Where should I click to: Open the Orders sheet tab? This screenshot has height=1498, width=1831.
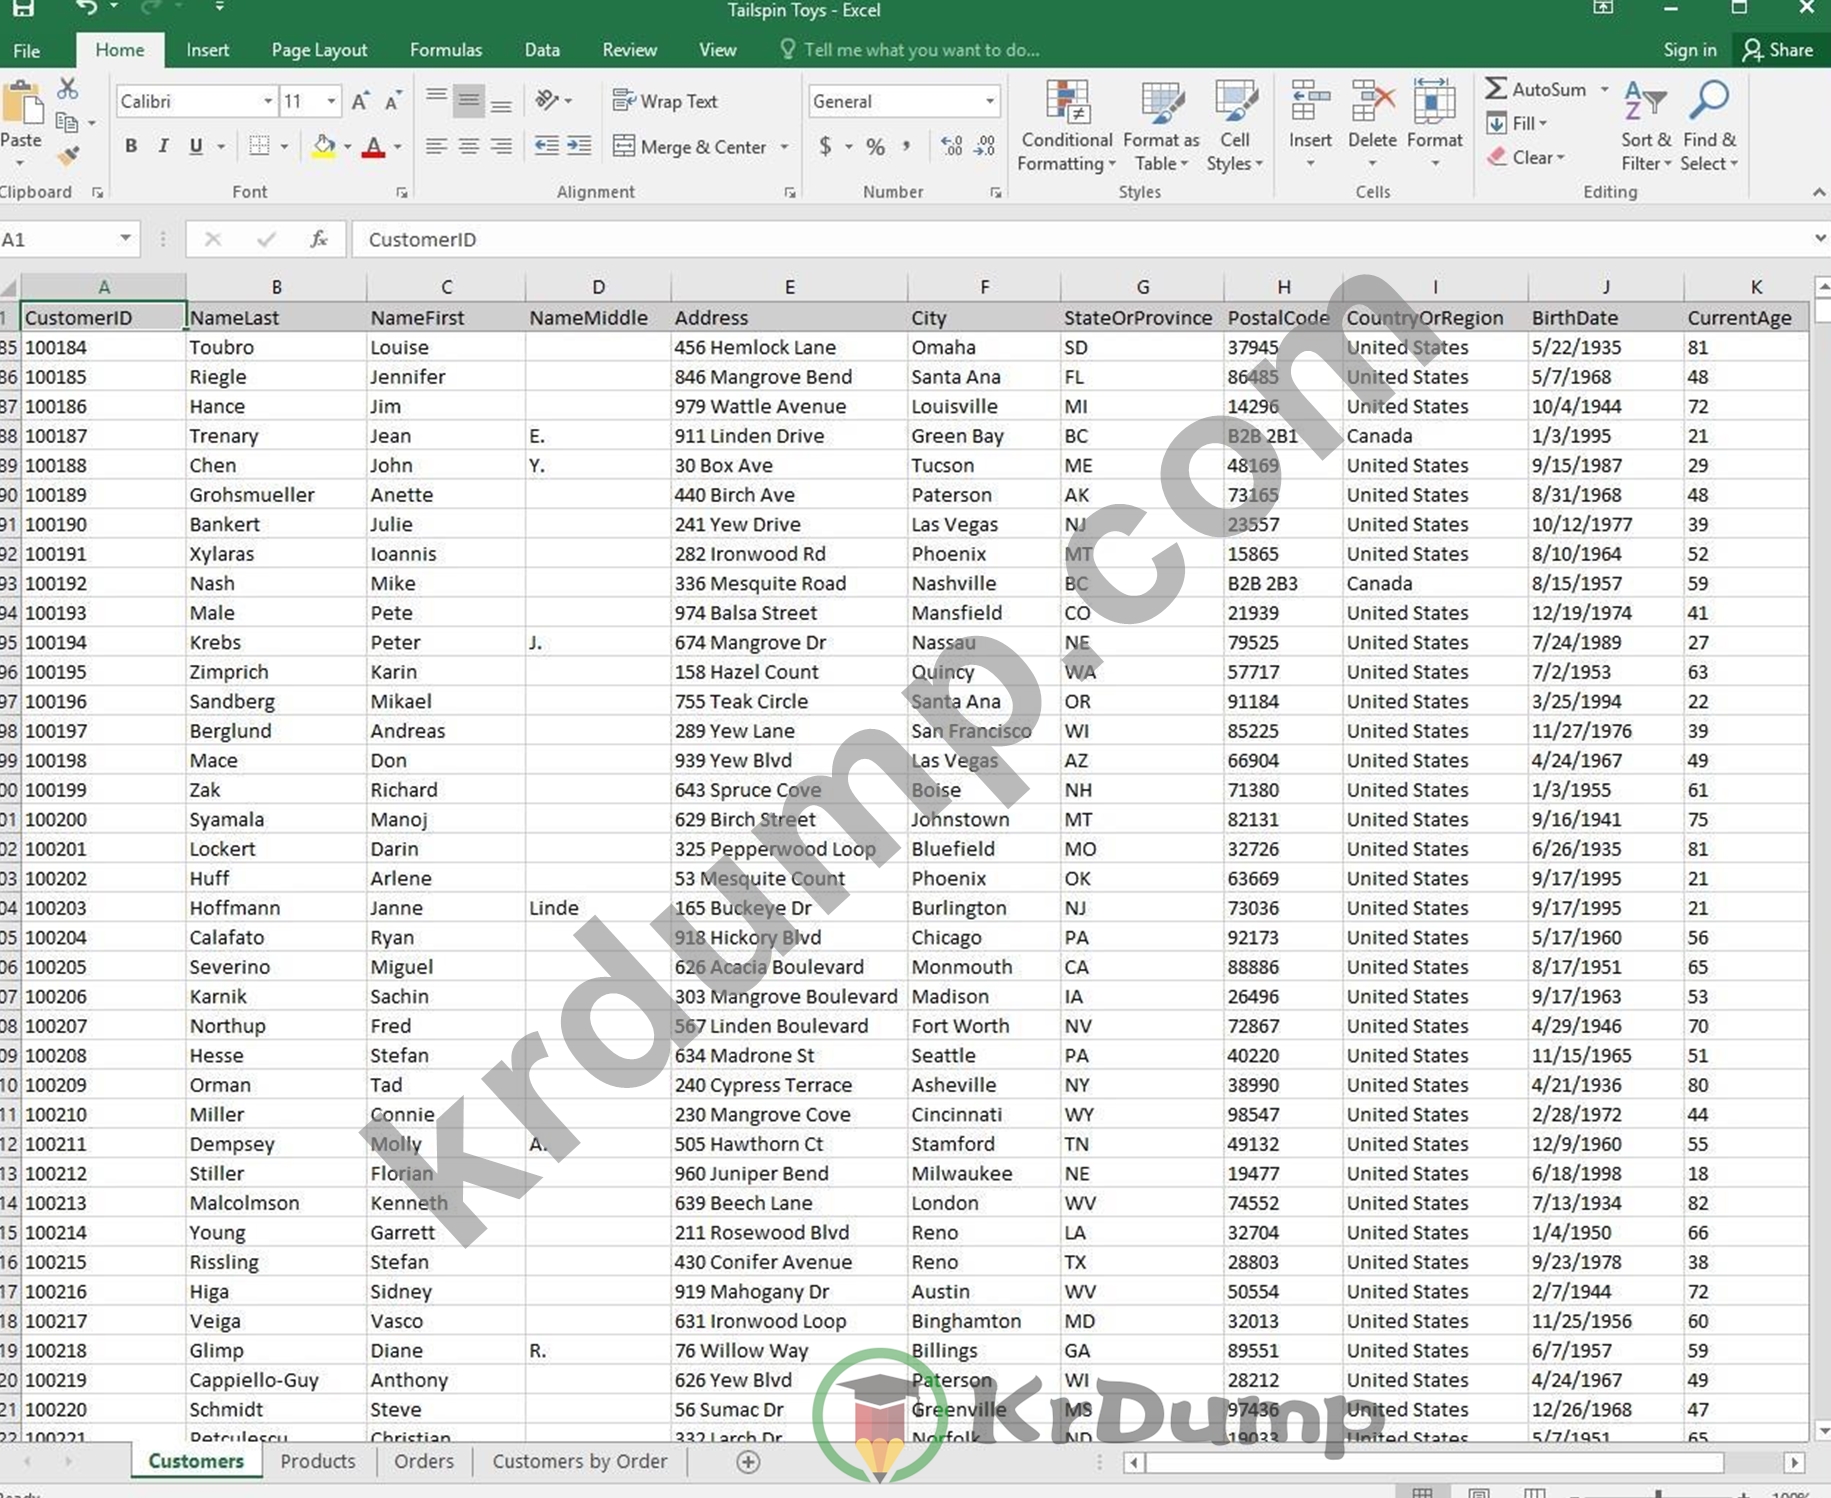pos(423,1461)
